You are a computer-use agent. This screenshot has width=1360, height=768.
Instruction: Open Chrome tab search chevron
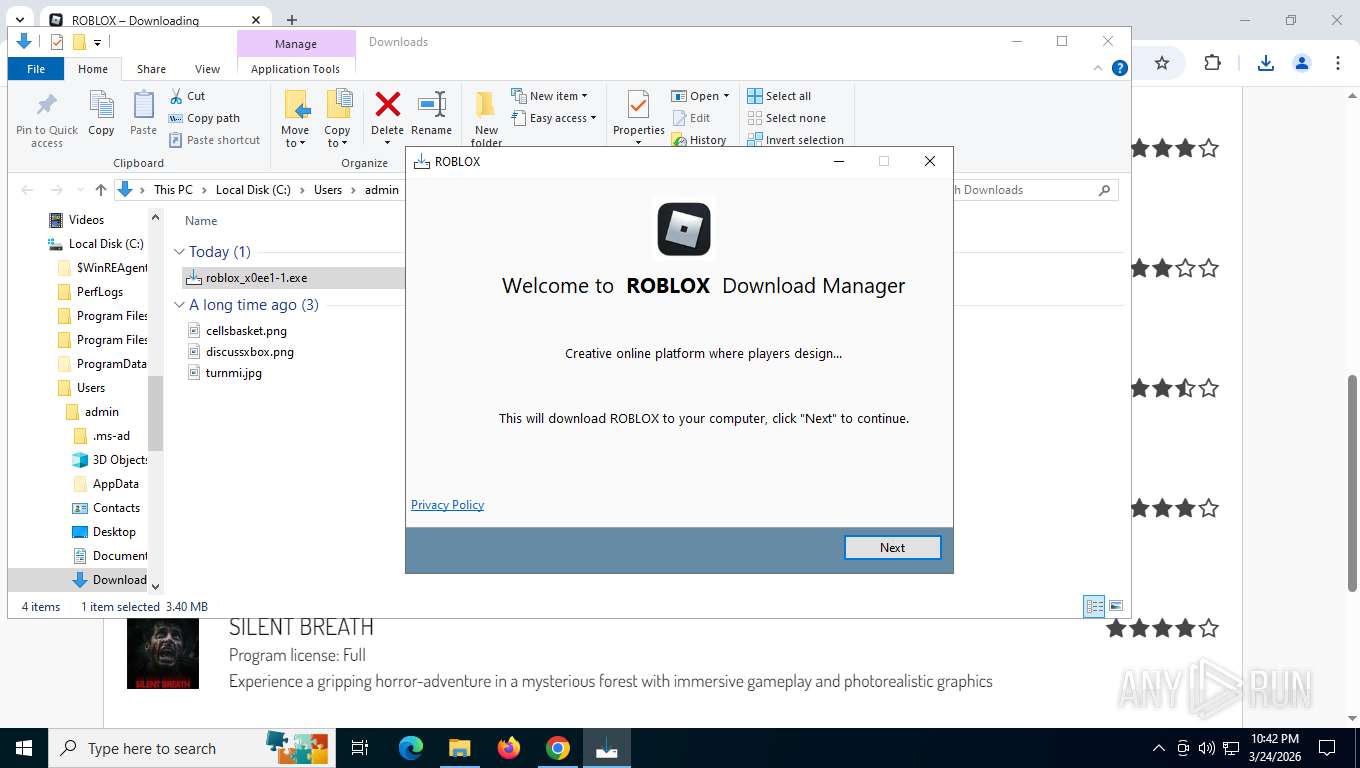coord(19,20)
